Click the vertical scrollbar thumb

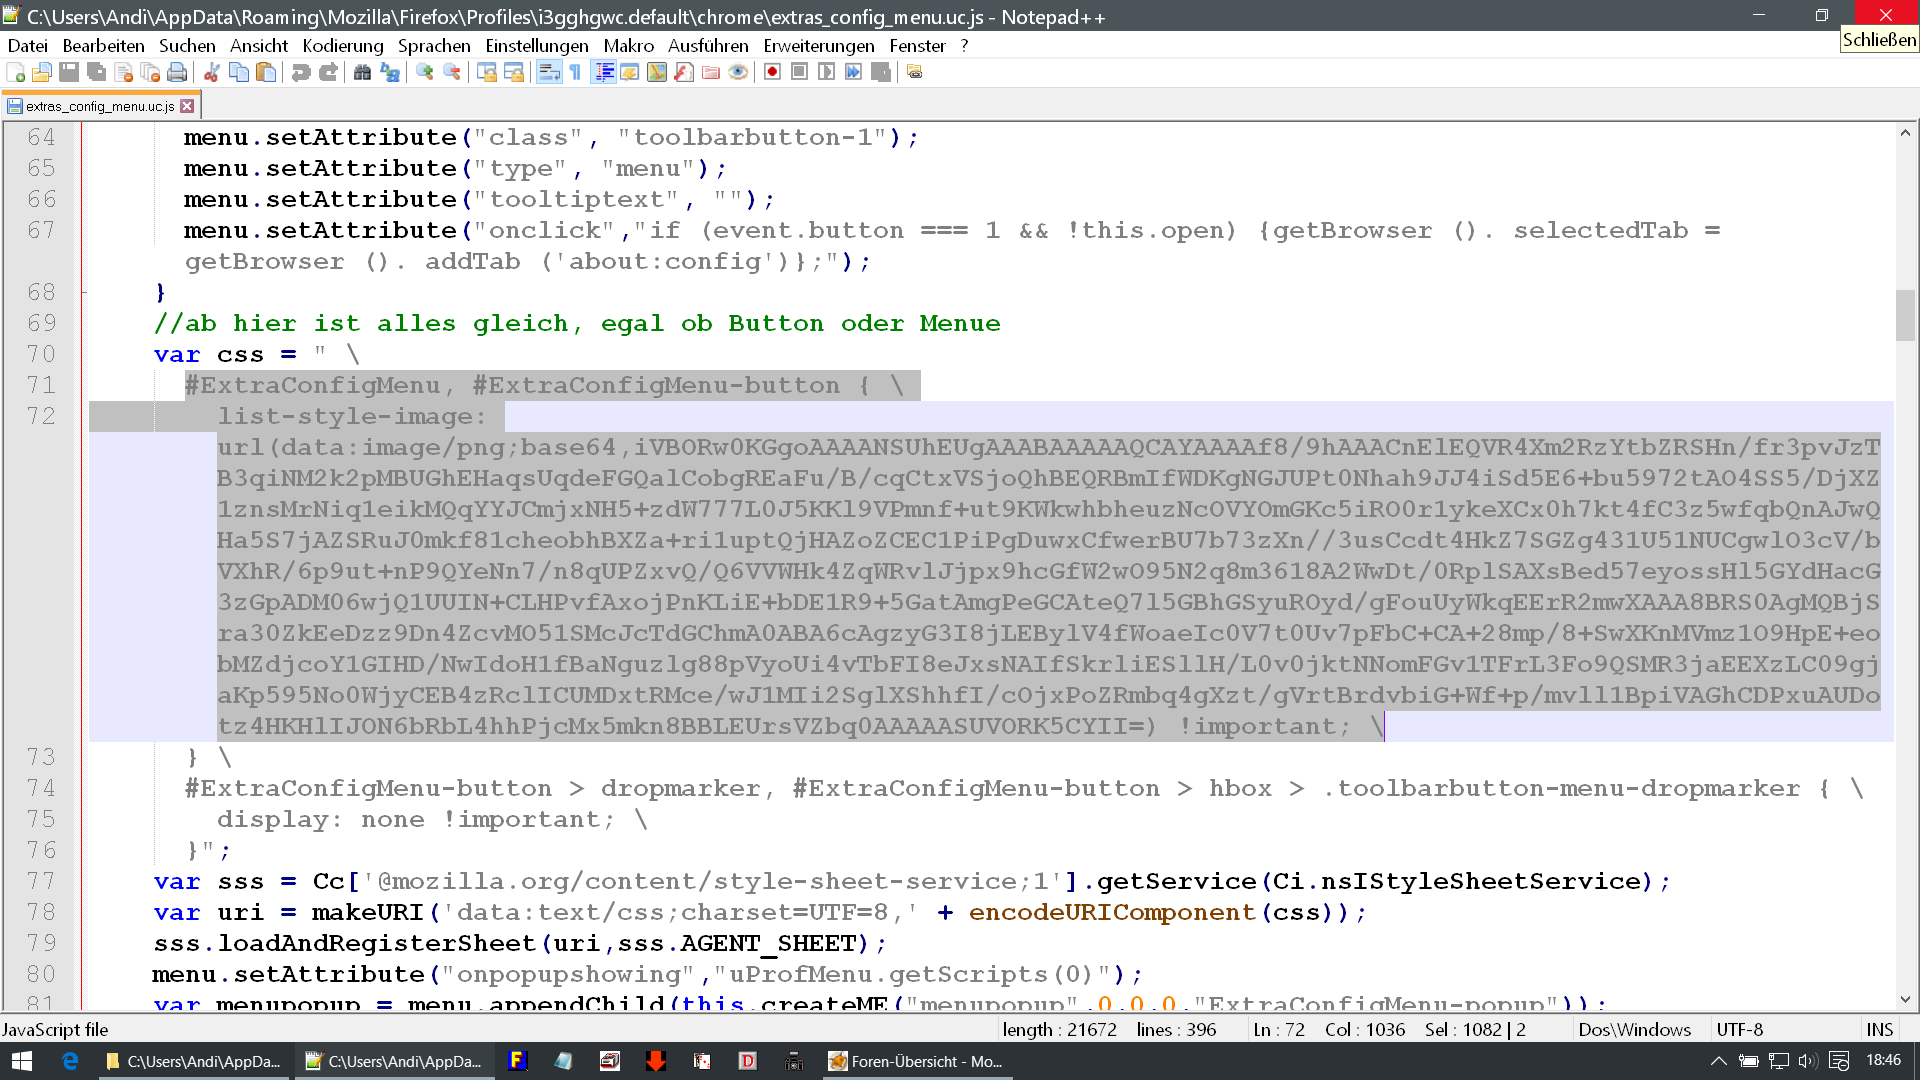pyautogui.click(x=1904, y=315)
